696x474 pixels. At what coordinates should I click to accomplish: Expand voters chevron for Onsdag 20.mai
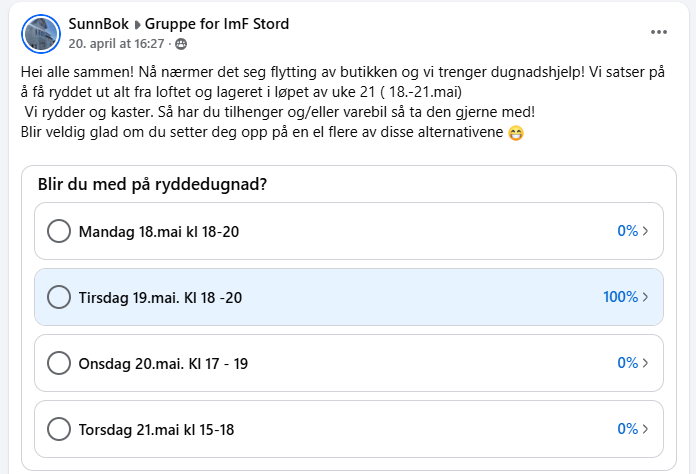click(646, 363)
